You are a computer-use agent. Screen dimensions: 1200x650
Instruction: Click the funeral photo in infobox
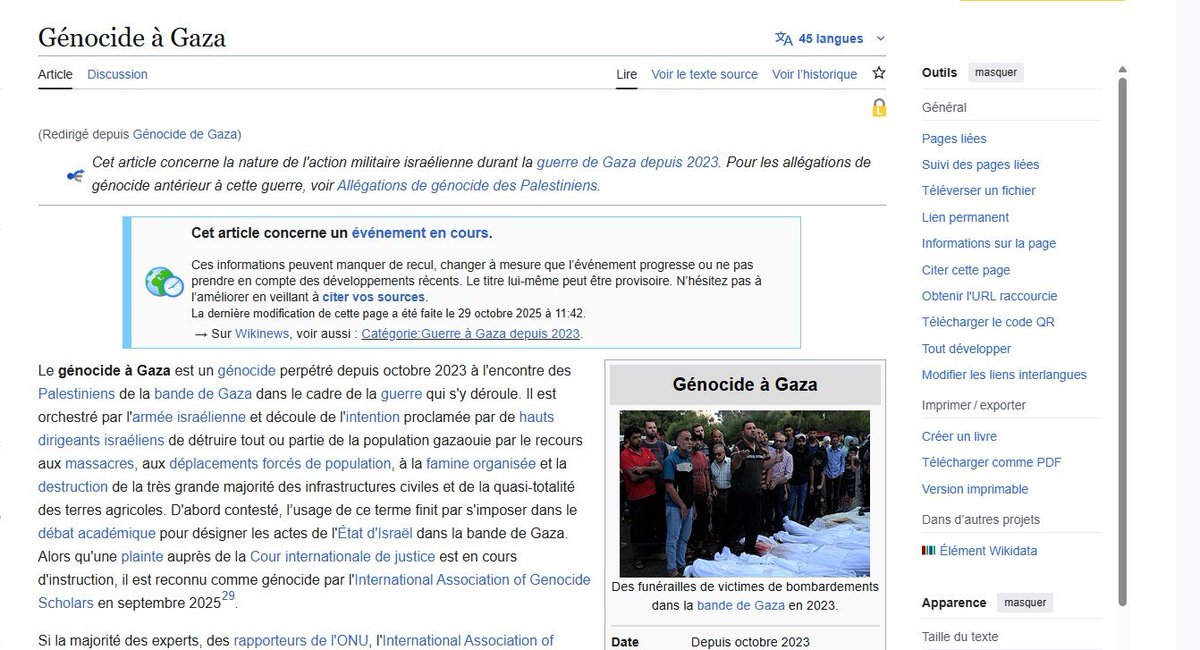[x=745, y=493]
